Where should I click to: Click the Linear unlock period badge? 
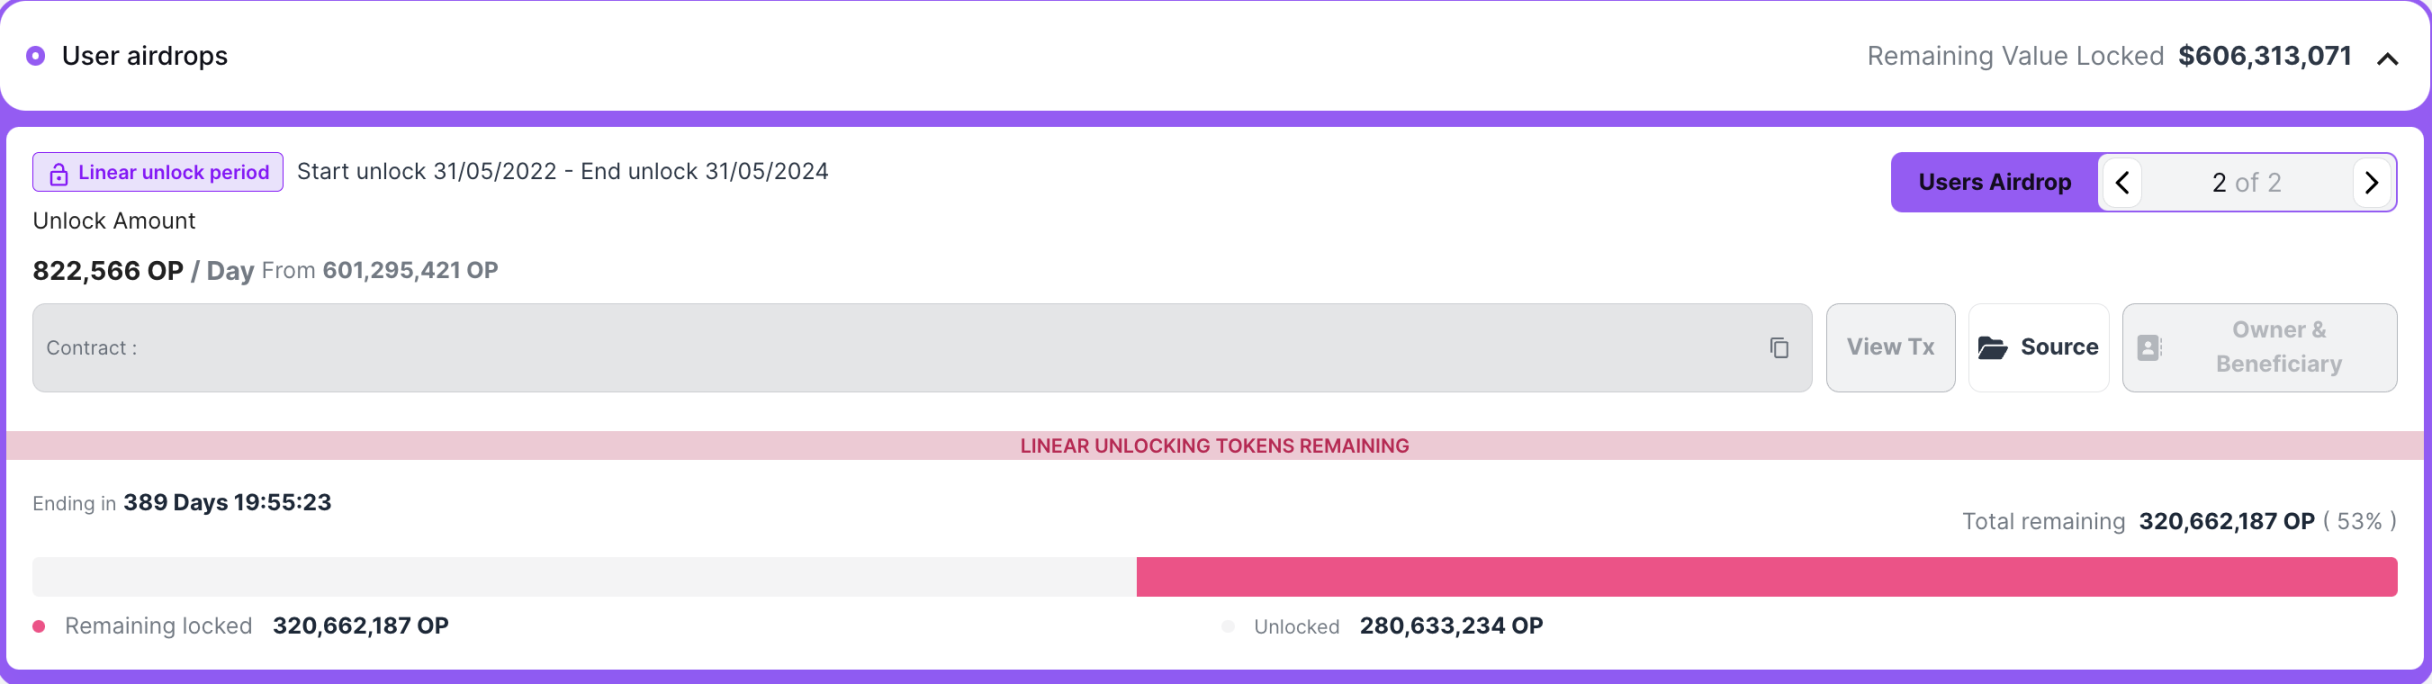click(158, 172)
